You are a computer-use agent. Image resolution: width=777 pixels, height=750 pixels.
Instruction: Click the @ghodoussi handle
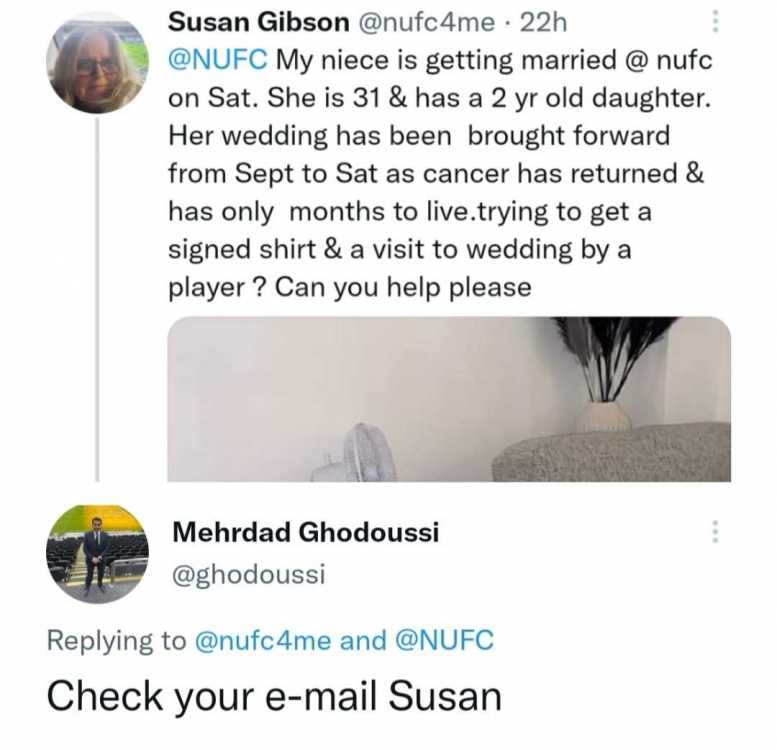click(x=249, y=574)
